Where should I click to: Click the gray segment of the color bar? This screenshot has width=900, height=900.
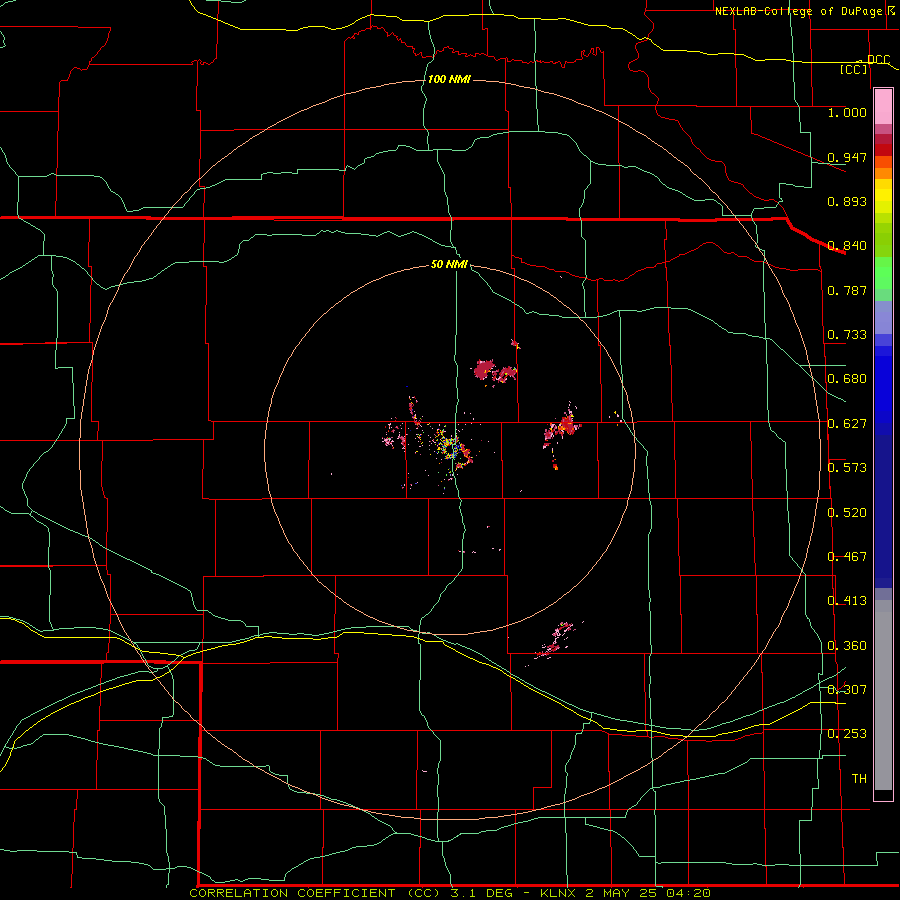coord(883,695)
